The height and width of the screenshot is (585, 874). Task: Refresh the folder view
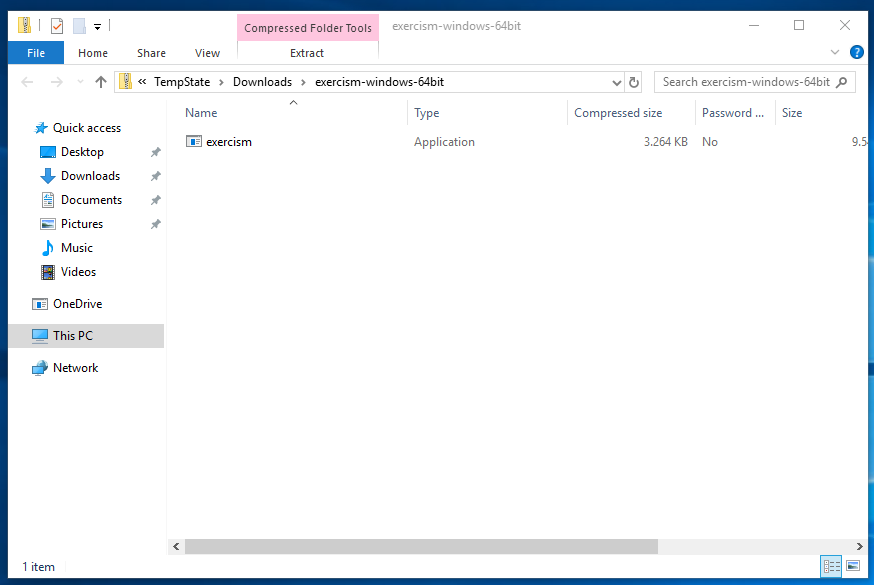tap(634, 82)
